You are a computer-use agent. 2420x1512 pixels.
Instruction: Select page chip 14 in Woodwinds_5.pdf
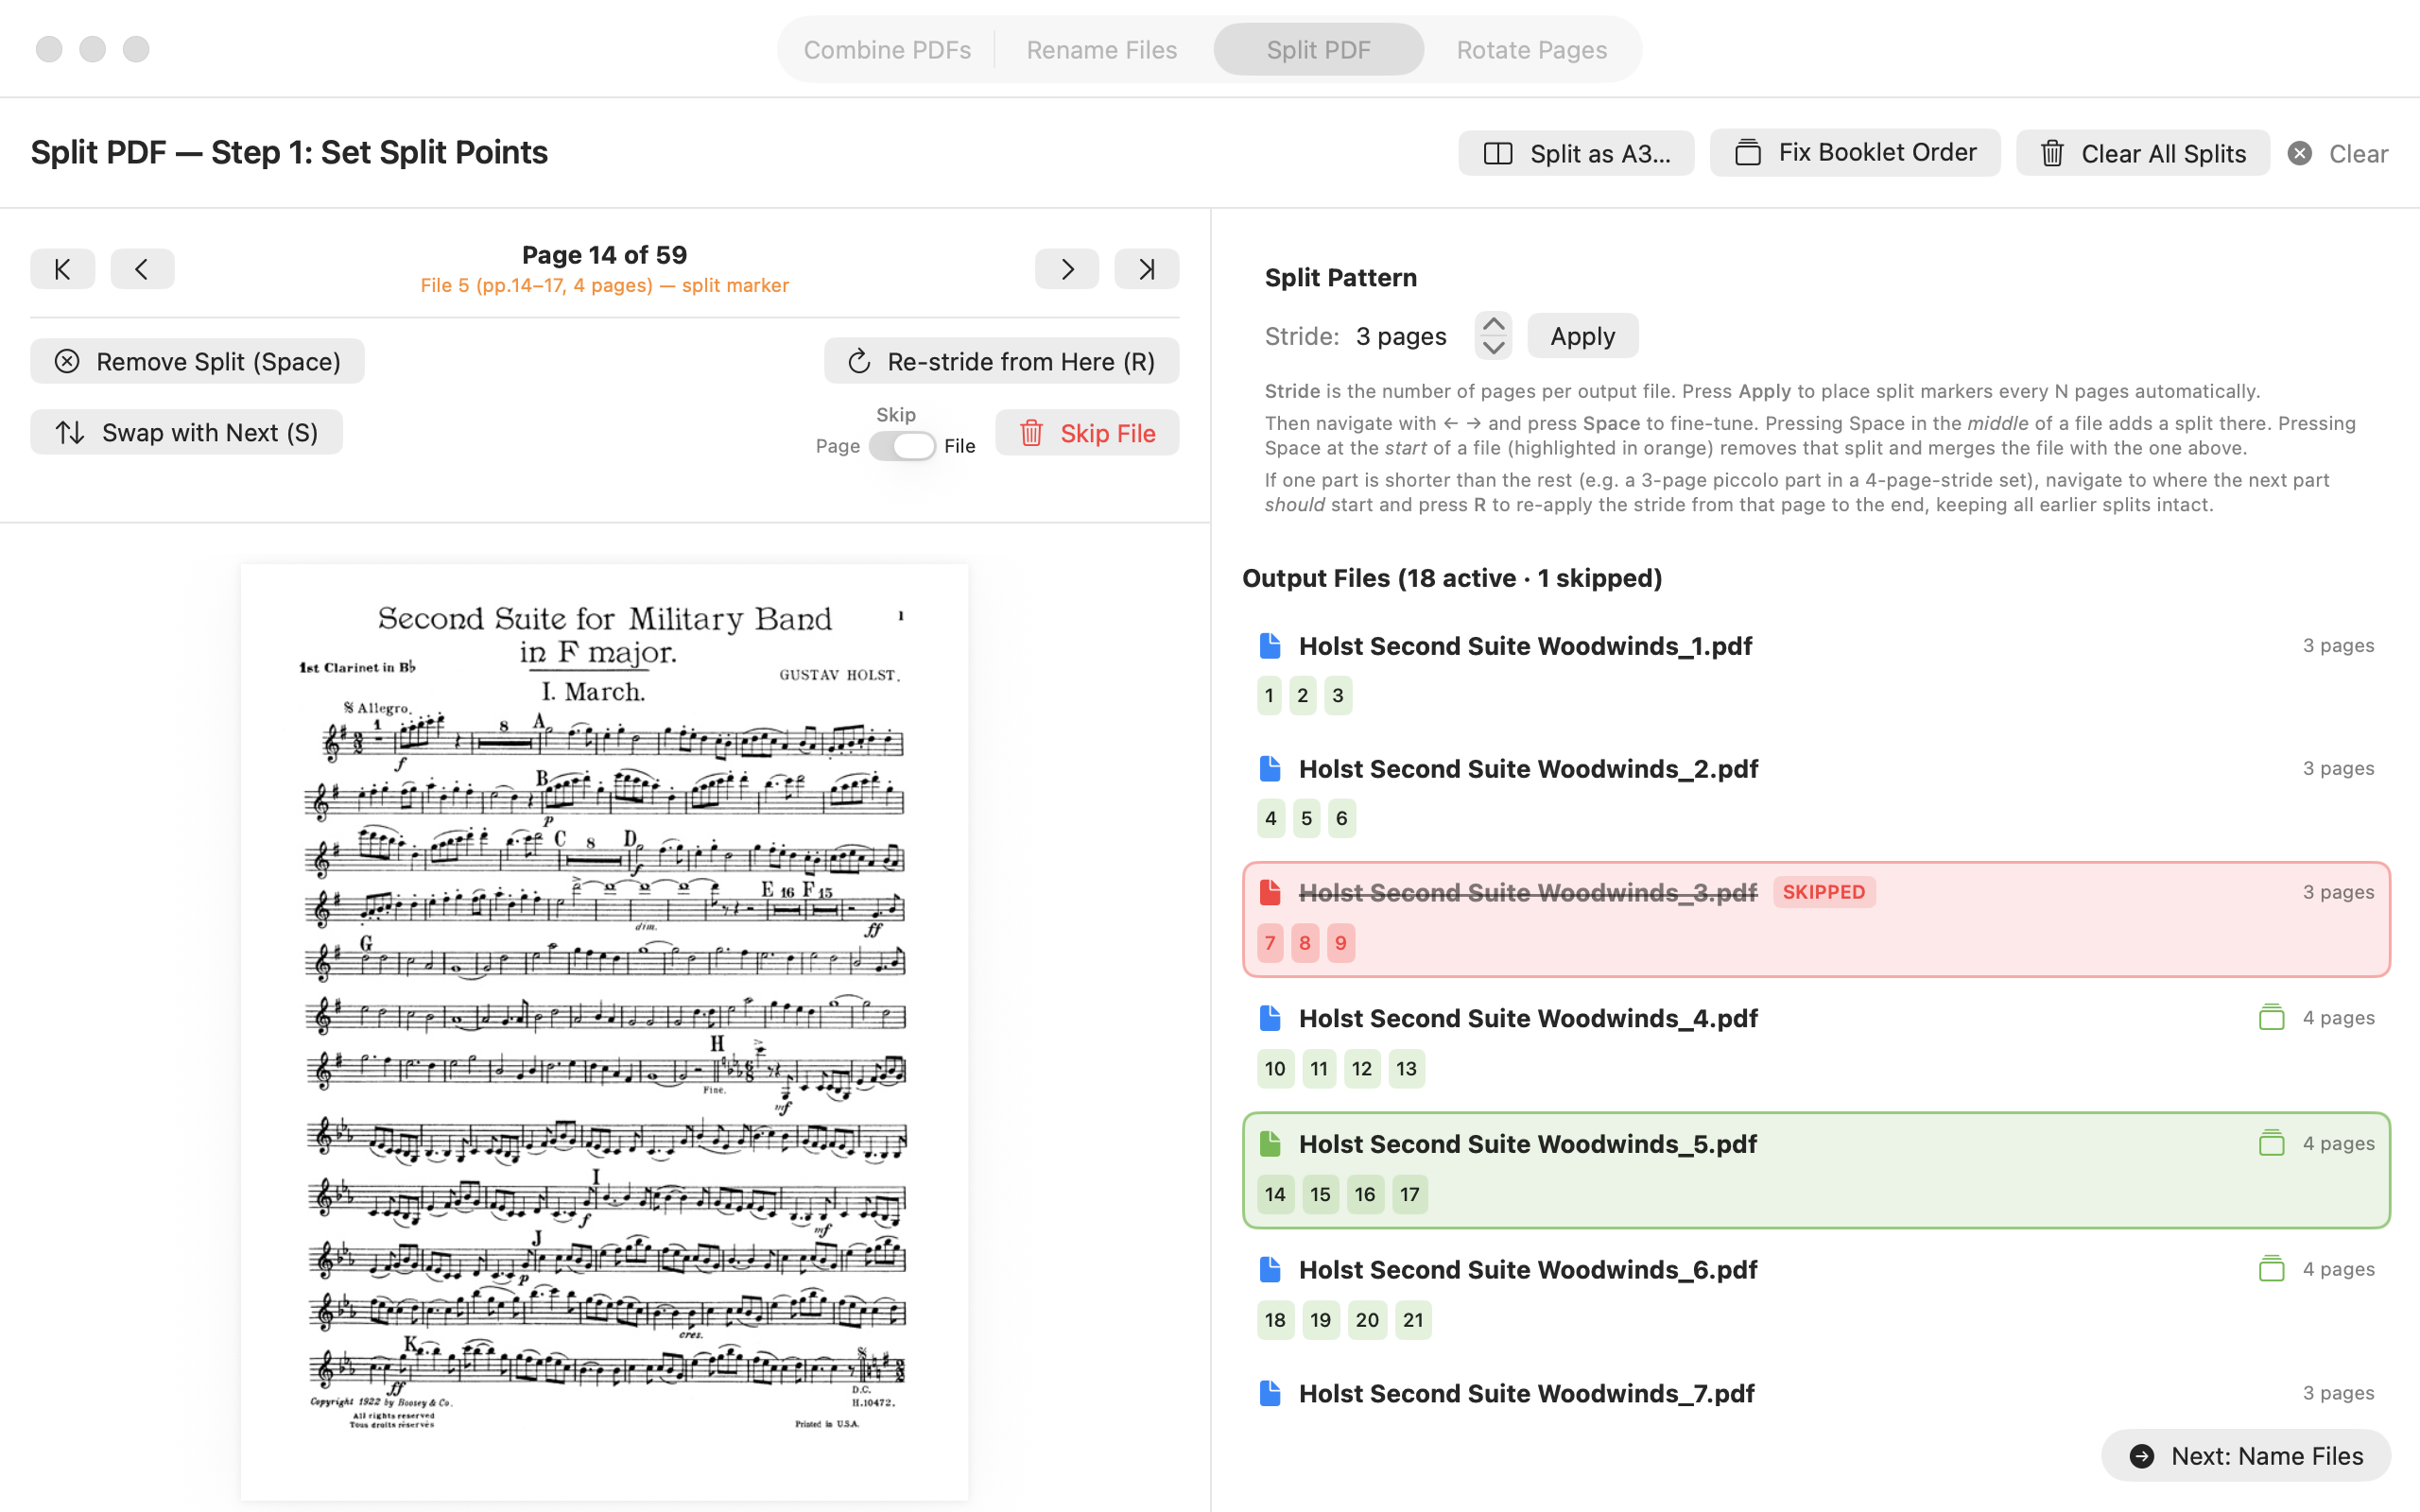tap(1275, 1194)
